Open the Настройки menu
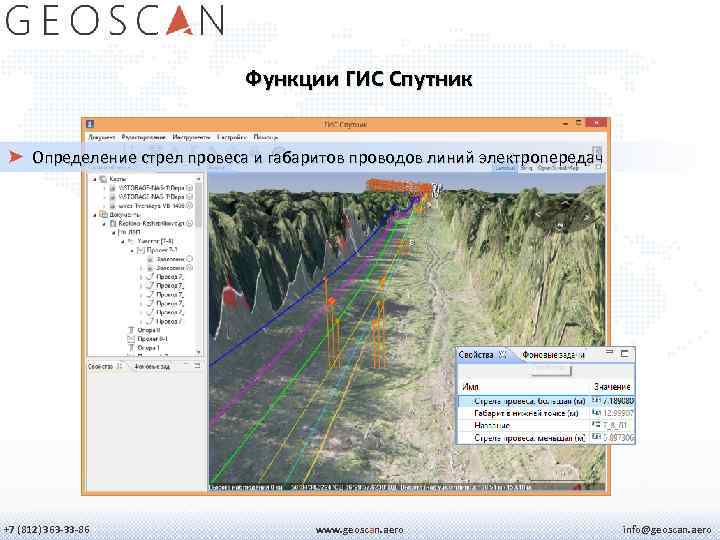 coord(232,137)
